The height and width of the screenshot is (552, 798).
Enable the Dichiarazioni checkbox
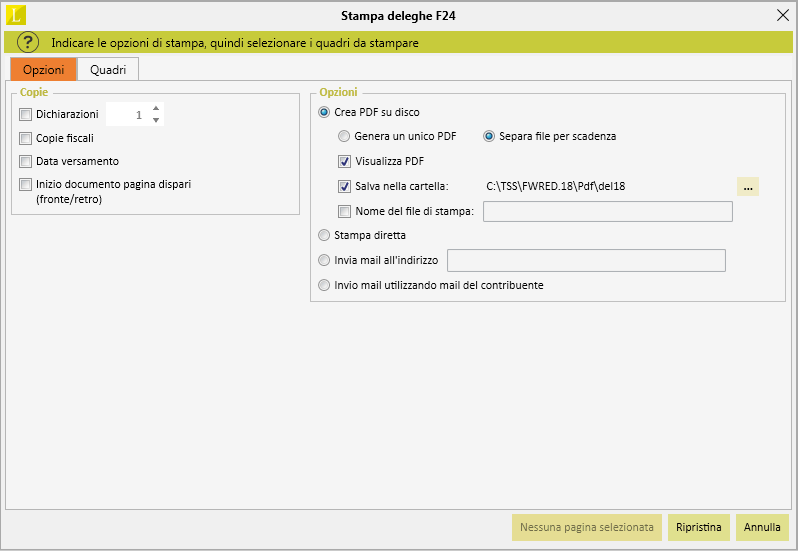click(x=25, y=114)
